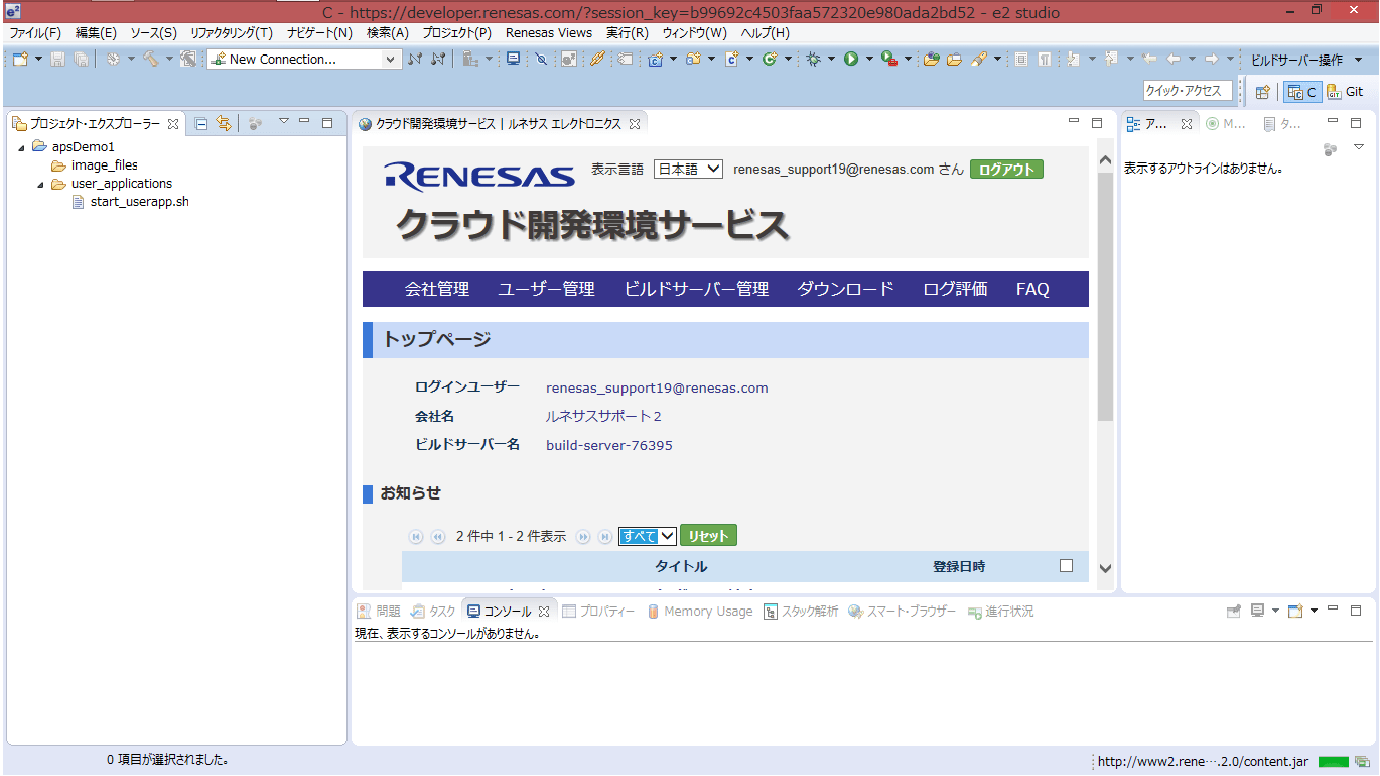The height and width of the screenshot is (776, 1380).
Task: Click the Pin Console icon
Action: click(1234, 611)
